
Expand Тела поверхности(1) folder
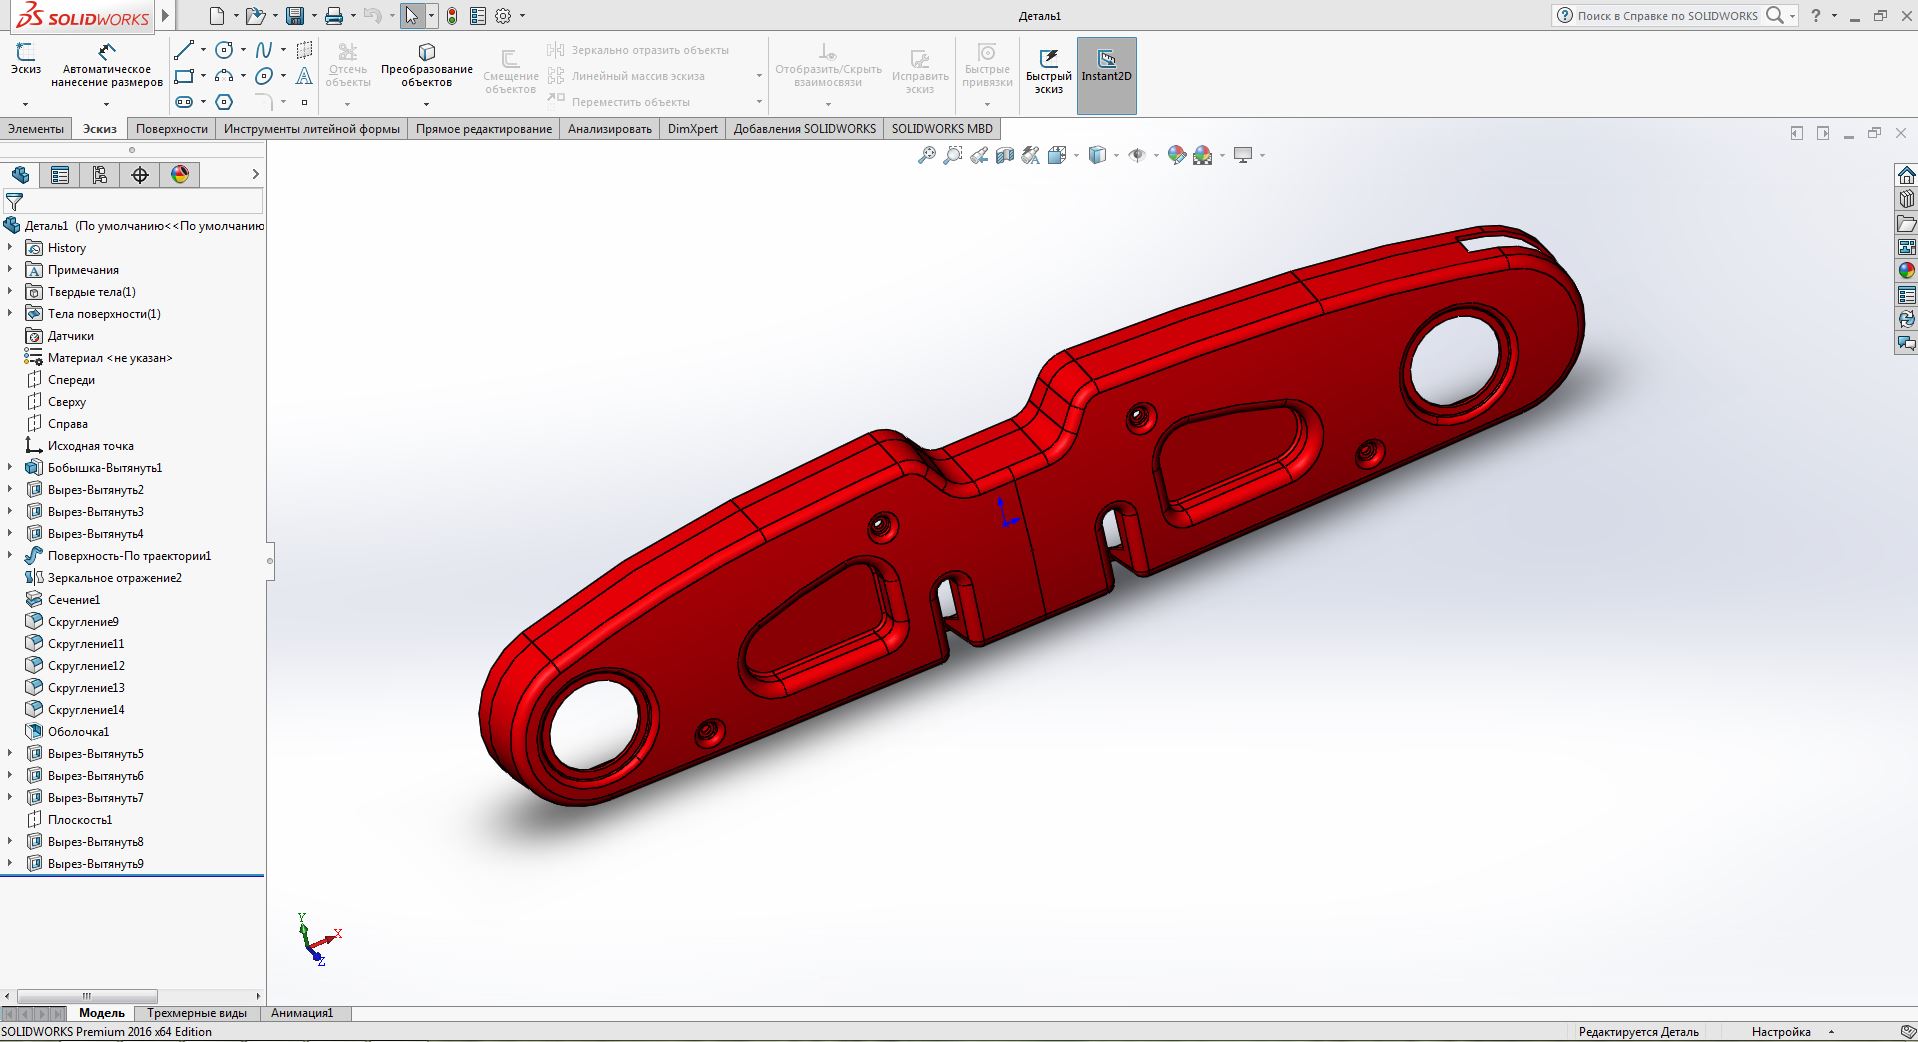[10, 313]
